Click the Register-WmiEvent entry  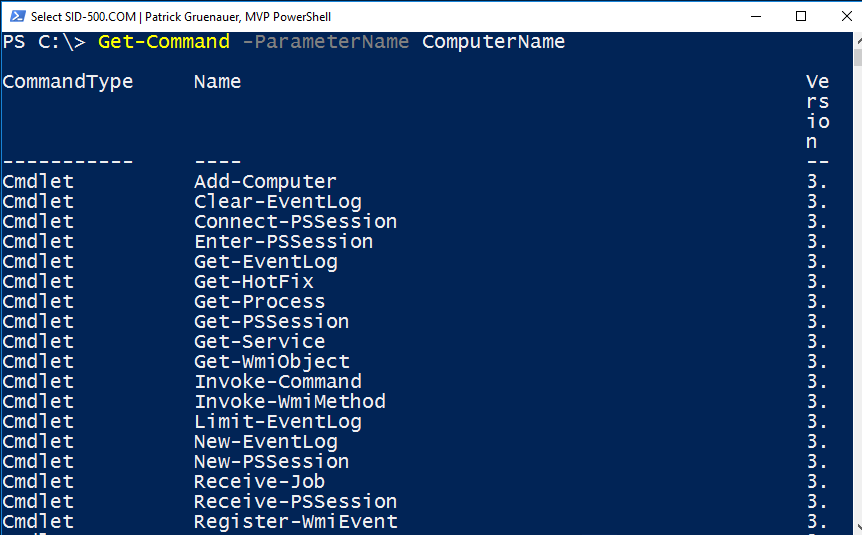point(295,522)
